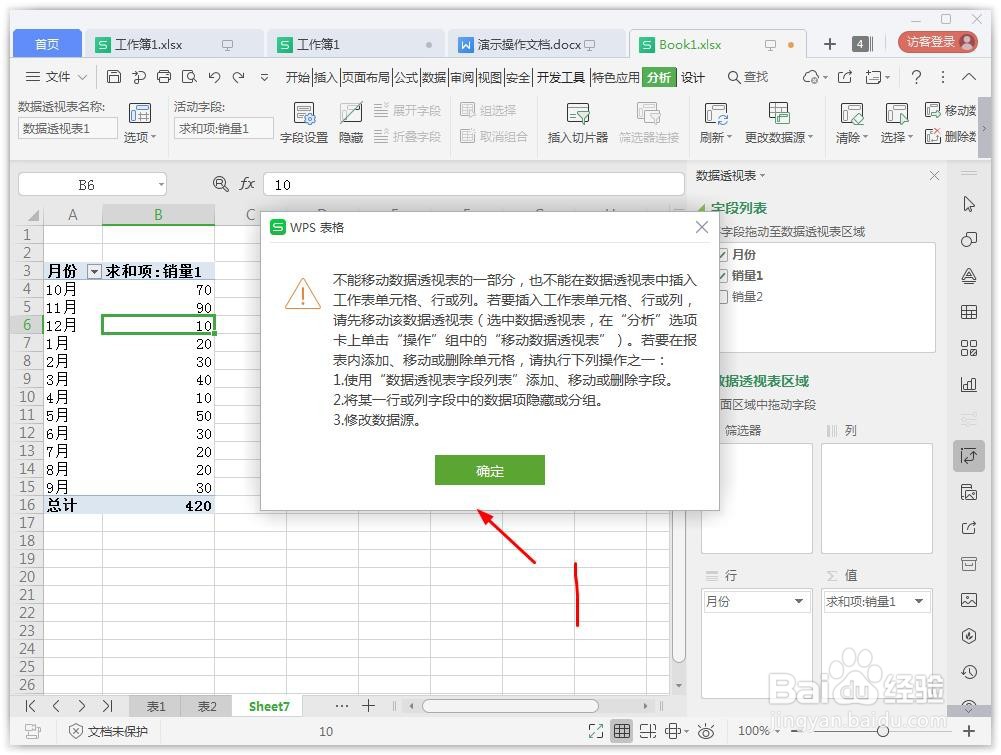Click the 移动数据透视表 move pivot table icon

(x=948, y=110)
